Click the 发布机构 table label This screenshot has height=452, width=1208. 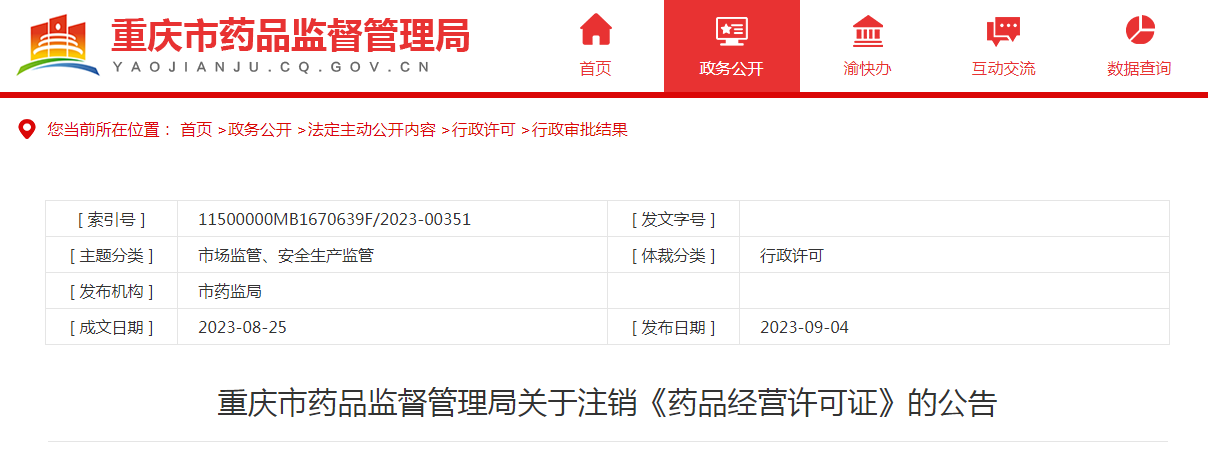[x=111, y=291]
